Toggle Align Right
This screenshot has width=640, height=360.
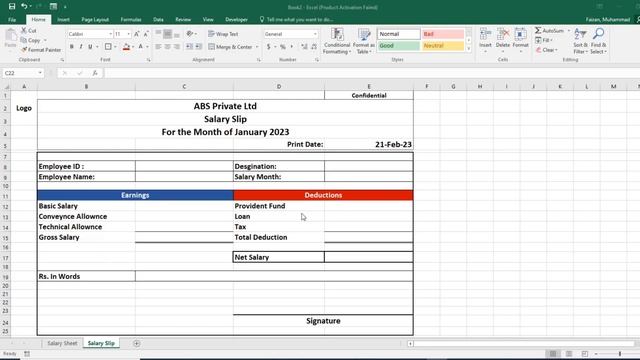[176, 47]
